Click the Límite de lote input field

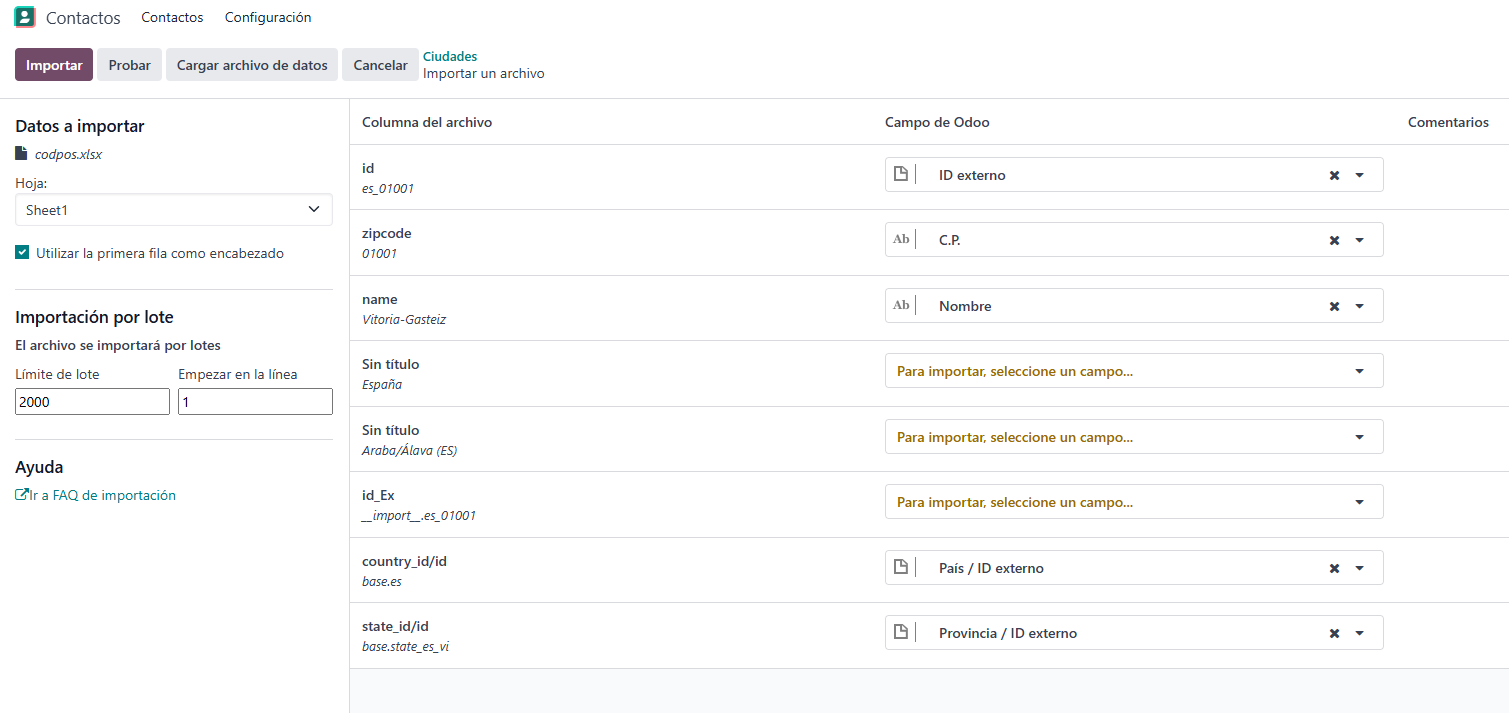point(93,401)
